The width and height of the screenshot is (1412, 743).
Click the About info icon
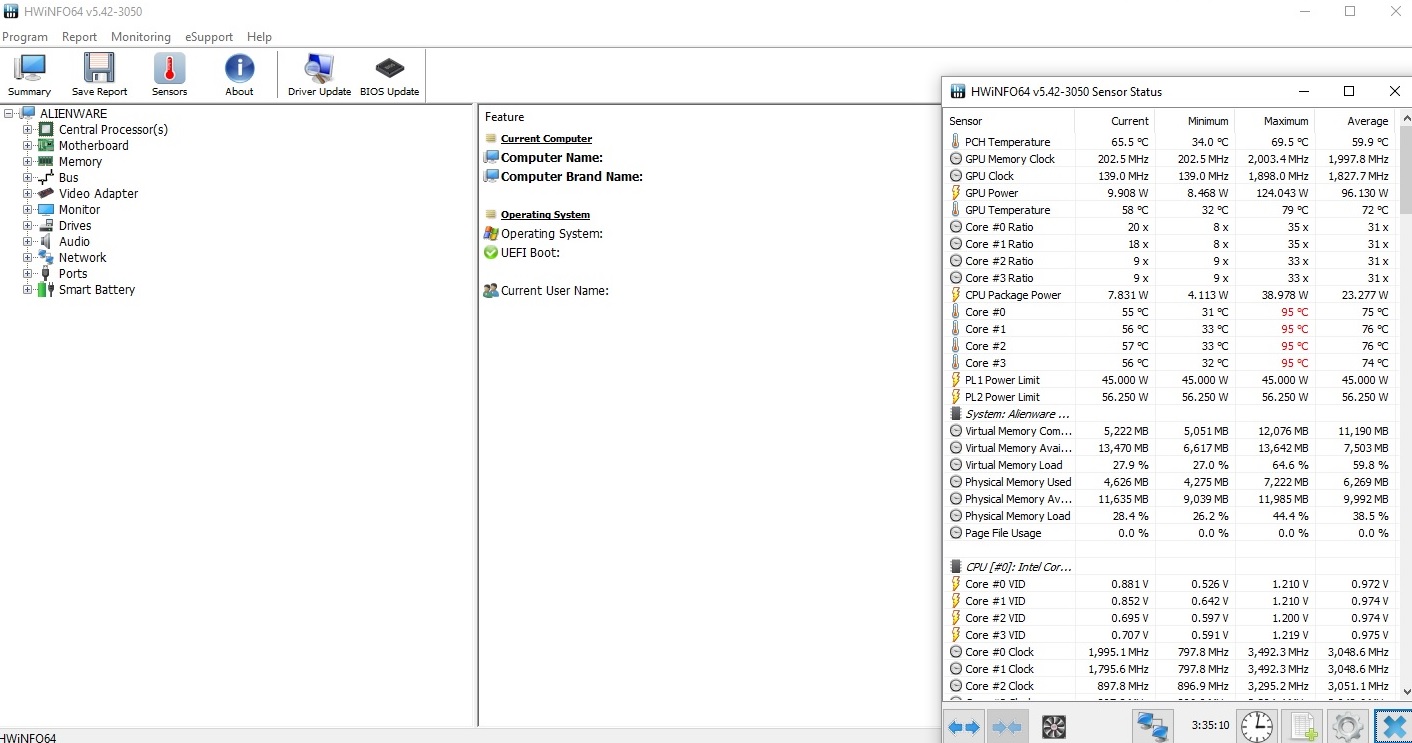pos(239,69)
